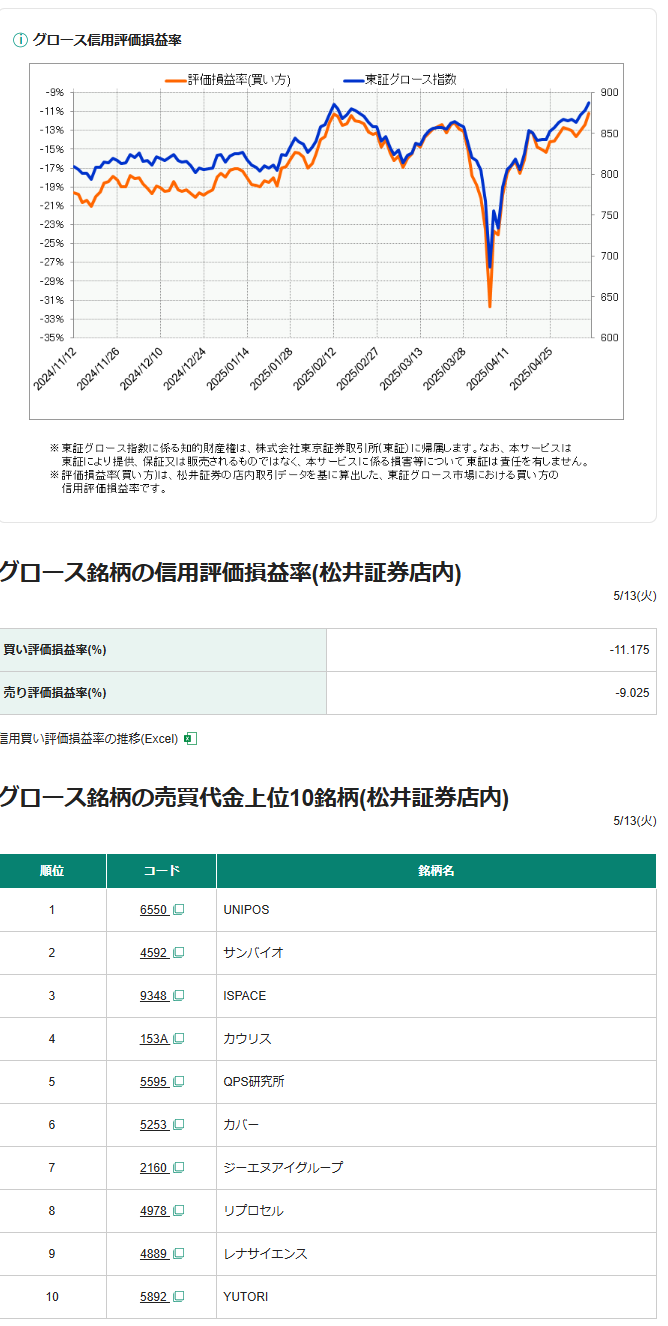The height and width of the screenshot is (1326, 668).
Task: Select the stock name QPS研究所
Action: point(254,1082)
